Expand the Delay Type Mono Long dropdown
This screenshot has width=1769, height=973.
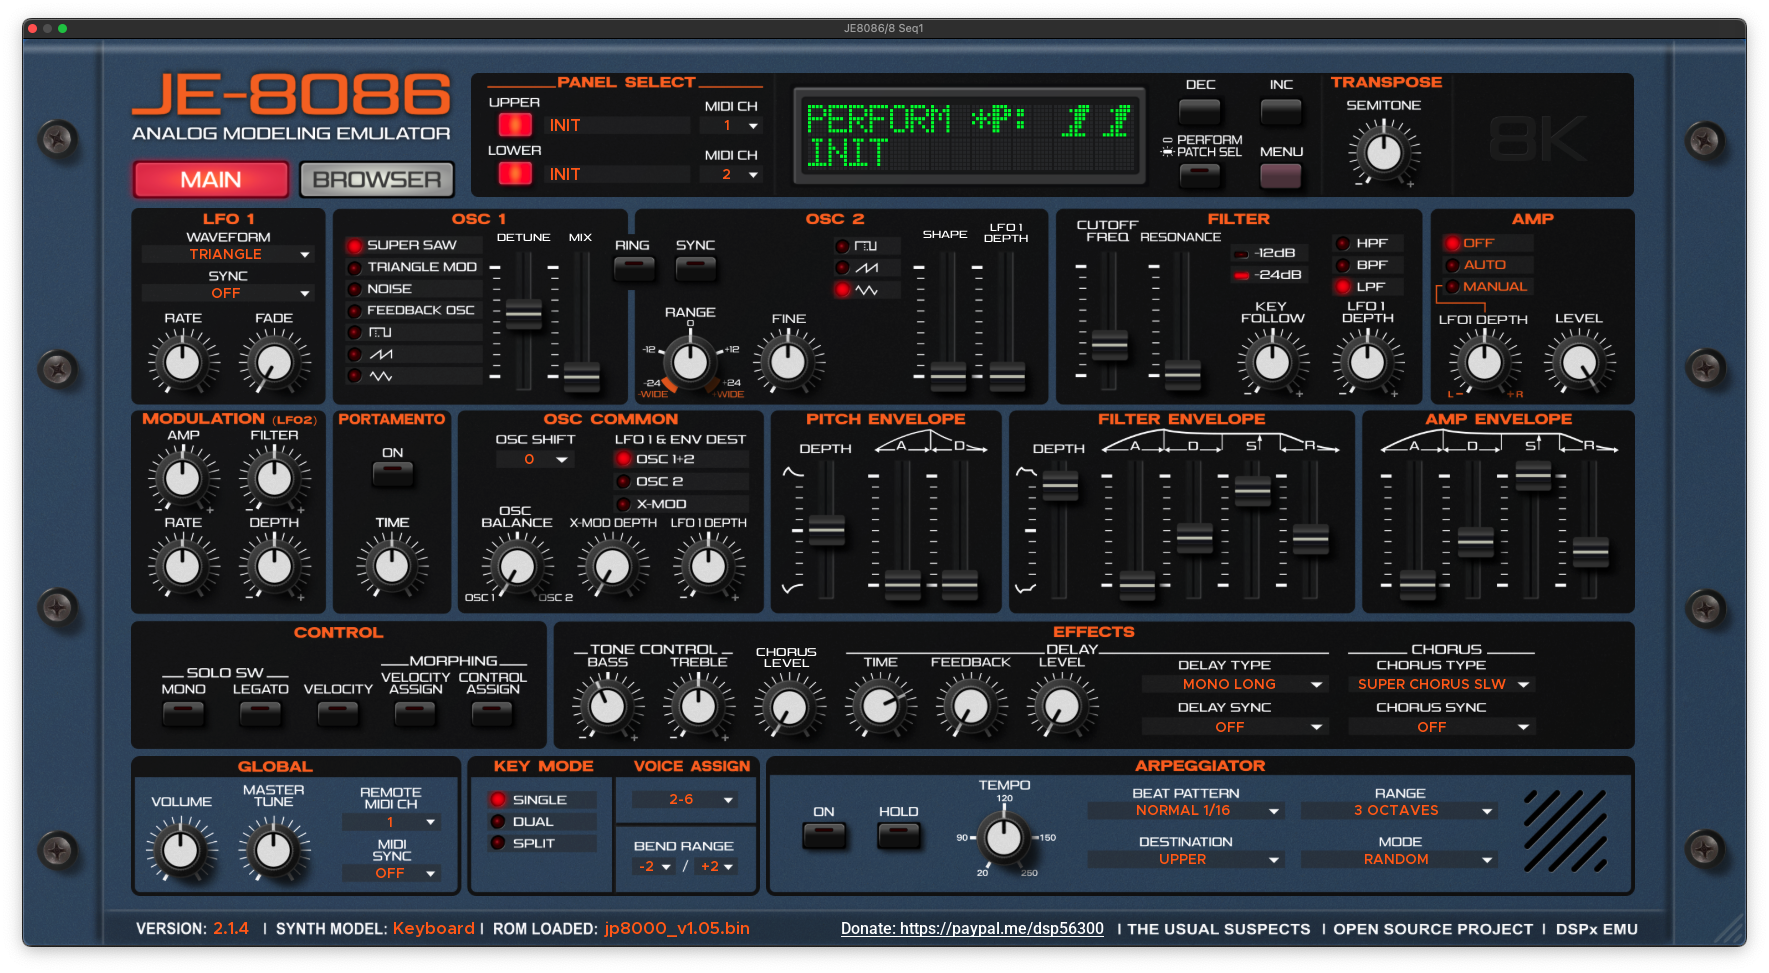[x=1234, y=685]
